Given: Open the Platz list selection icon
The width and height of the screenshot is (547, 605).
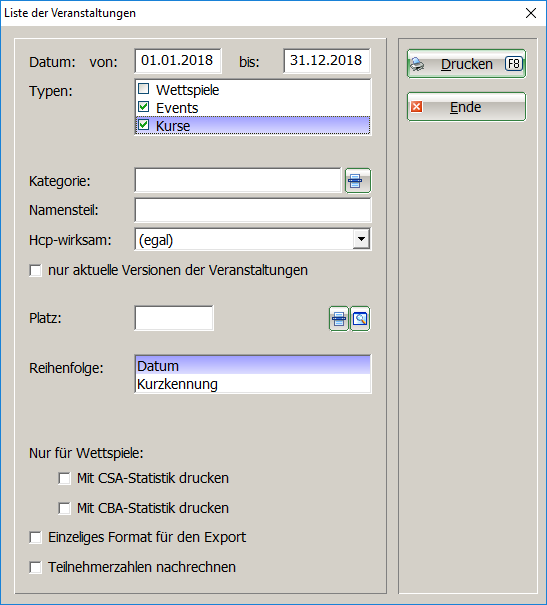Looking at the screenshot, I should pyautogui.click(x=339, y=319).
